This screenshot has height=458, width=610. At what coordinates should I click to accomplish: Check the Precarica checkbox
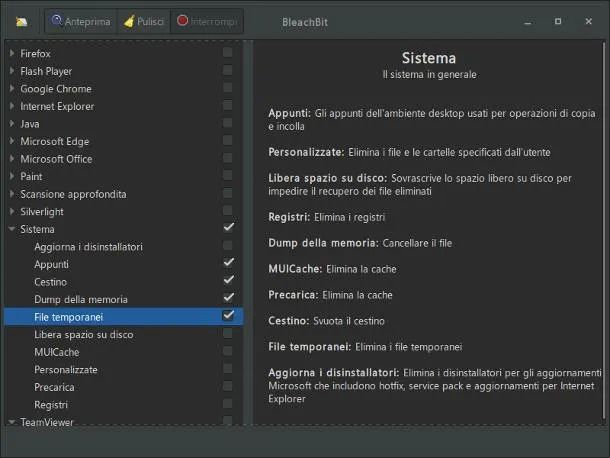[x=228, y=386]
